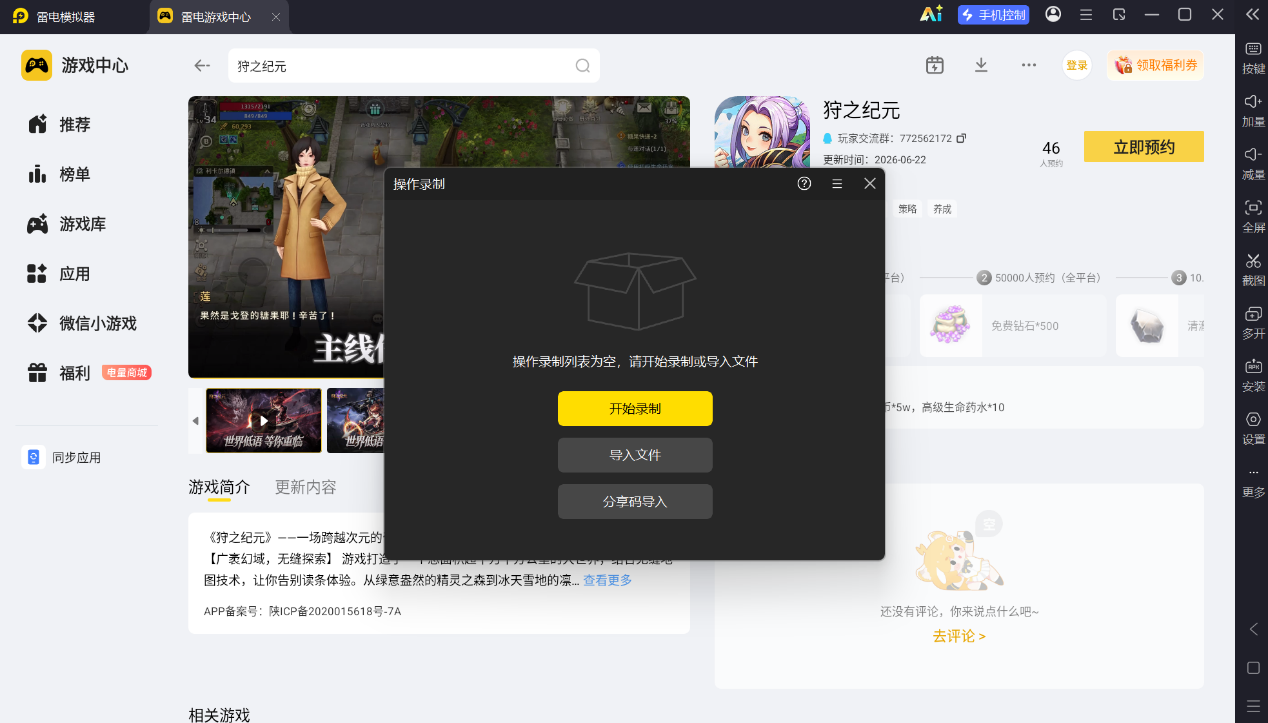
Task: Click the 策略 tag
Action: click(907, 209)
